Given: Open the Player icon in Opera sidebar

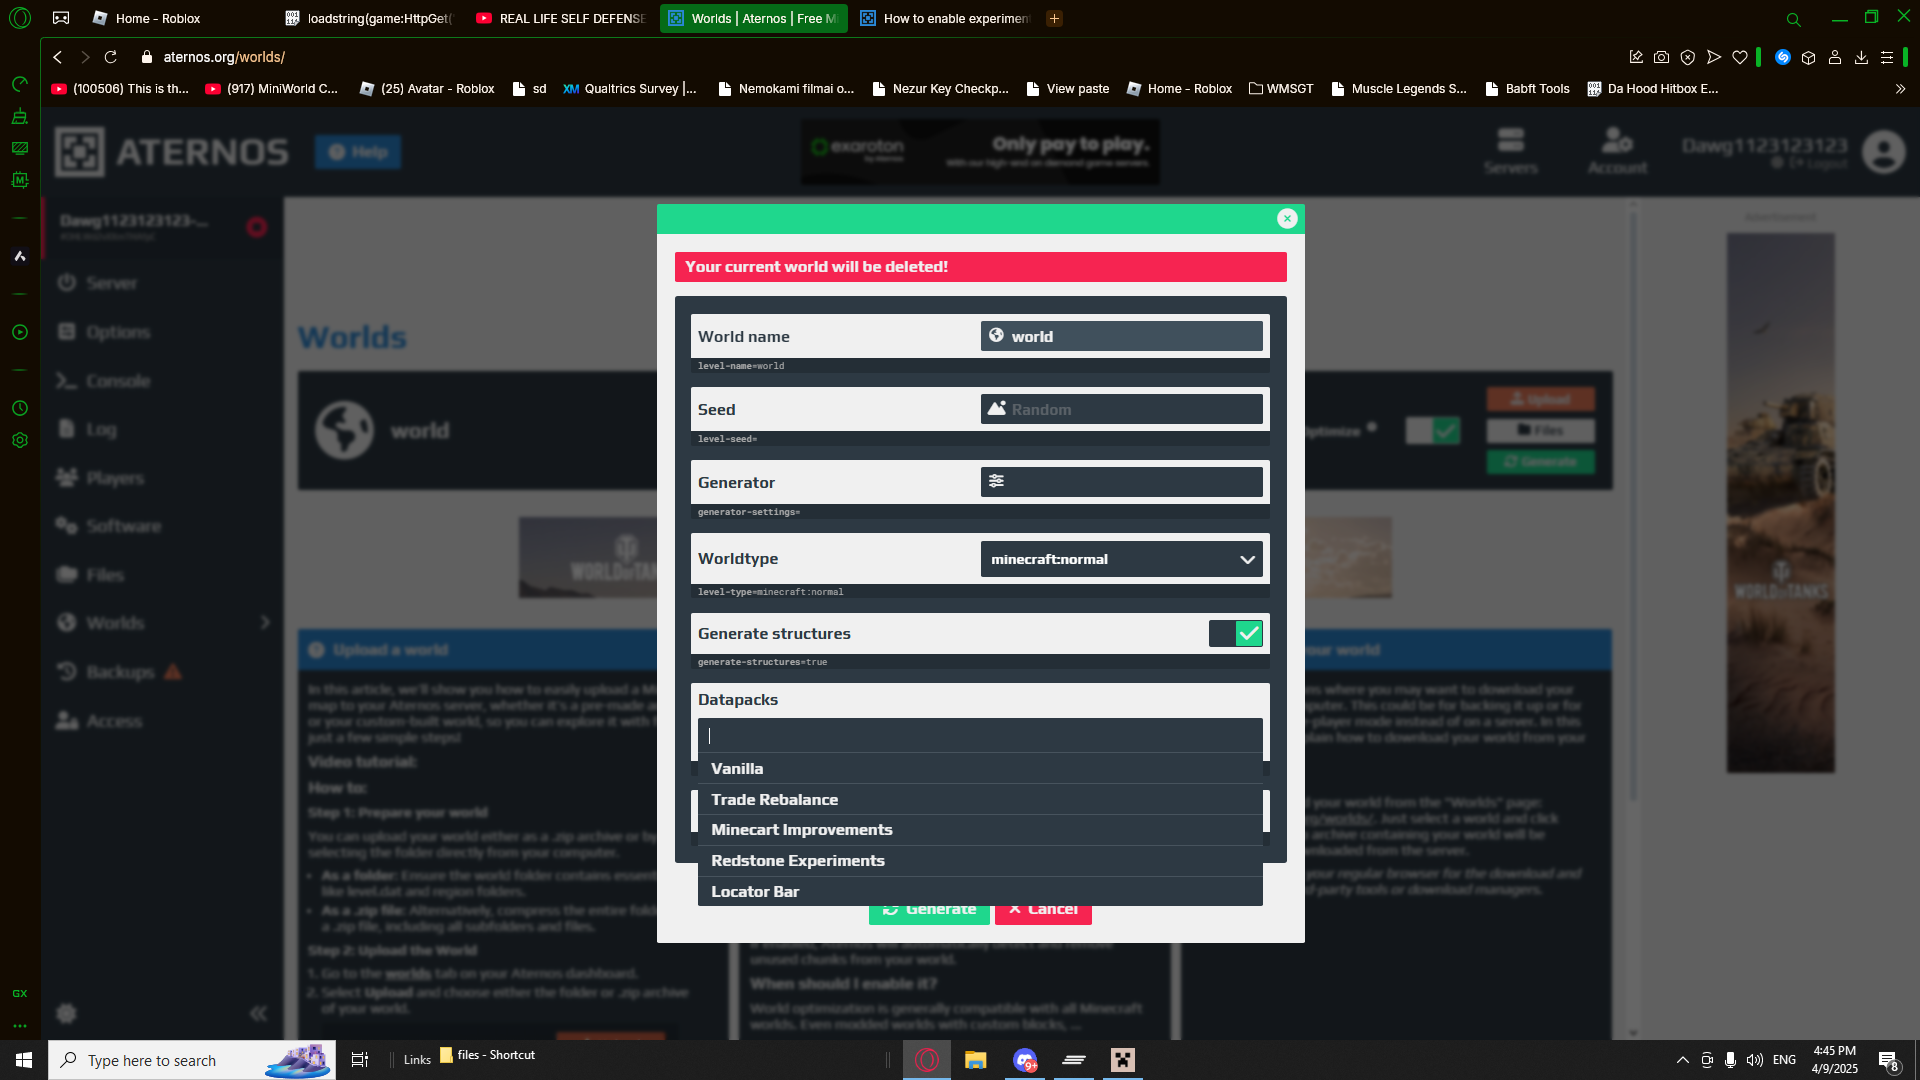Looking at the screenshot, I should 20,332.
